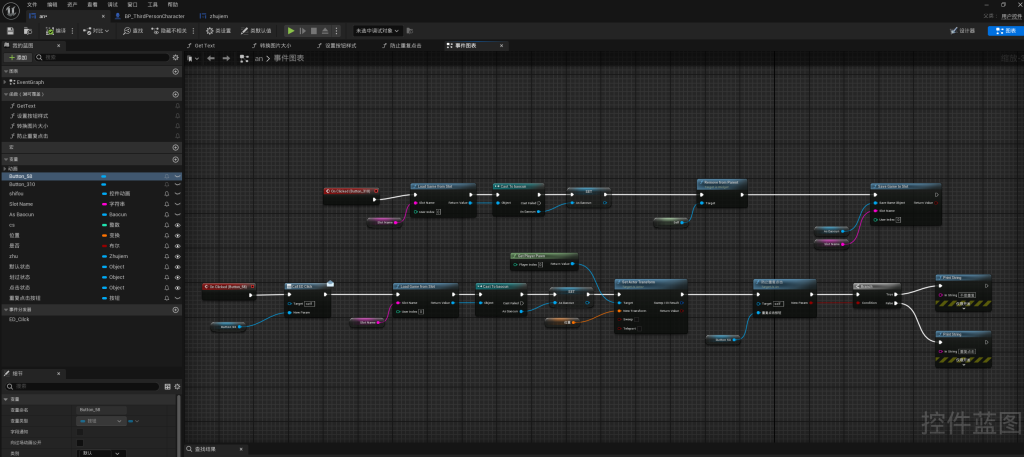Open variable type dropdown in details
Image resolution: width=1024 pixels, height=457 pixels.
[x=102, y=422]
